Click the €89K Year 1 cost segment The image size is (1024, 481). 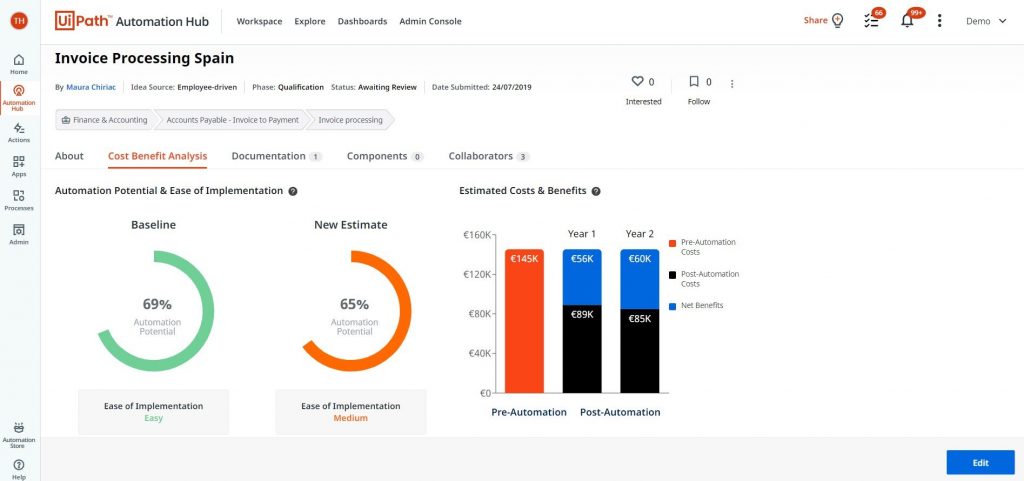click(582, 349)
